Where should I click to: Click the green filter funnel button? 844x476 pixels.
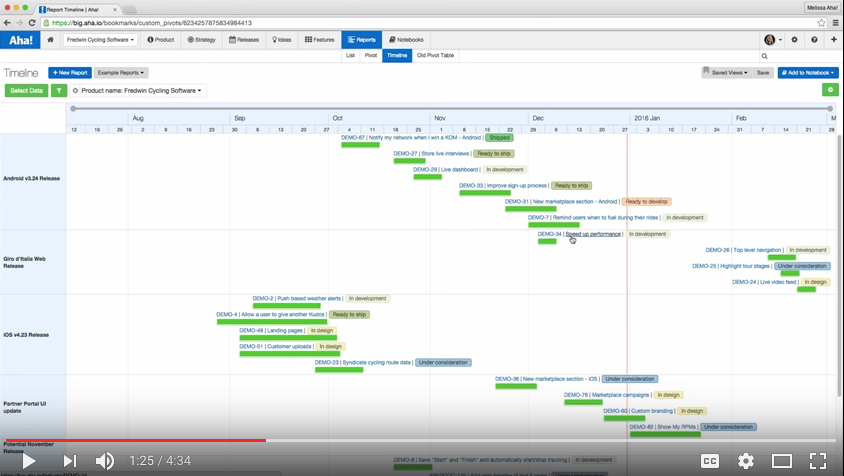pyautogui.click(x=59, y=90)
